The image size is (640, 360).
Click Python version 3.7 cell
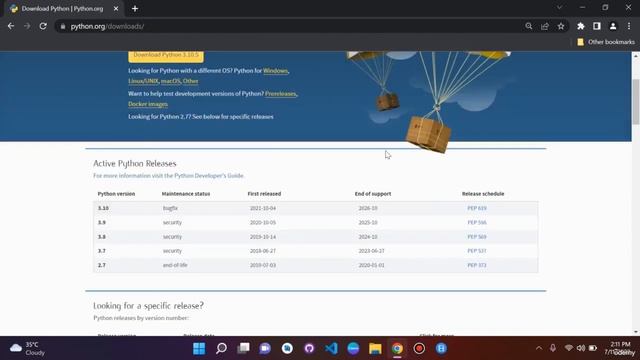102,251
